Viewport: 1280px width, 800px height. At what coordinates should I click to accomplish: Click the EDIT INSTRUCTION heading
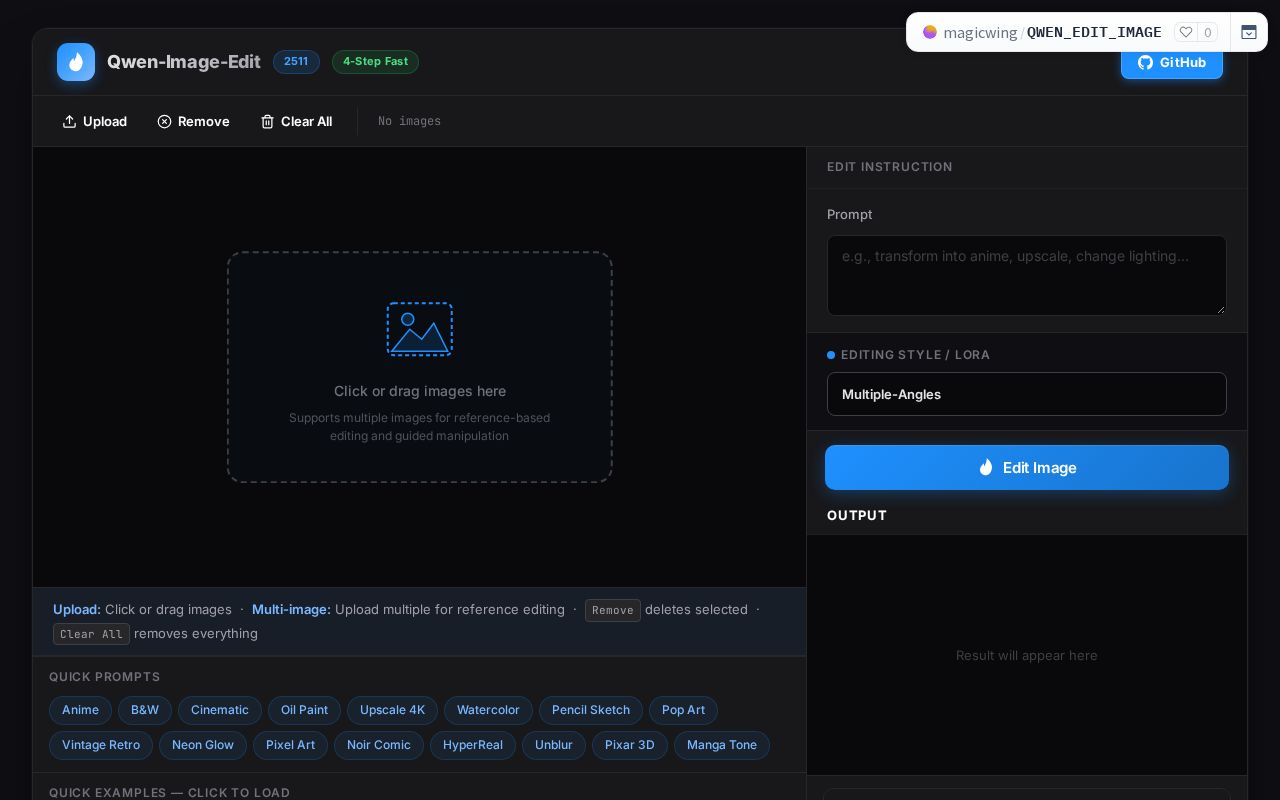point(890,167)
